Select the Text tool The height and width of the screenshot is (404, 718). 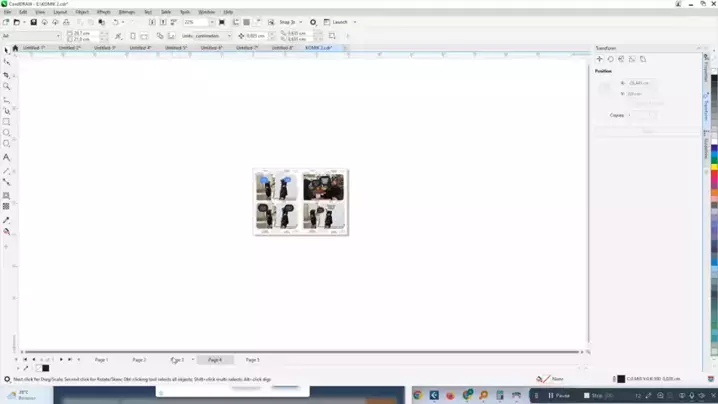click(6, 157)
